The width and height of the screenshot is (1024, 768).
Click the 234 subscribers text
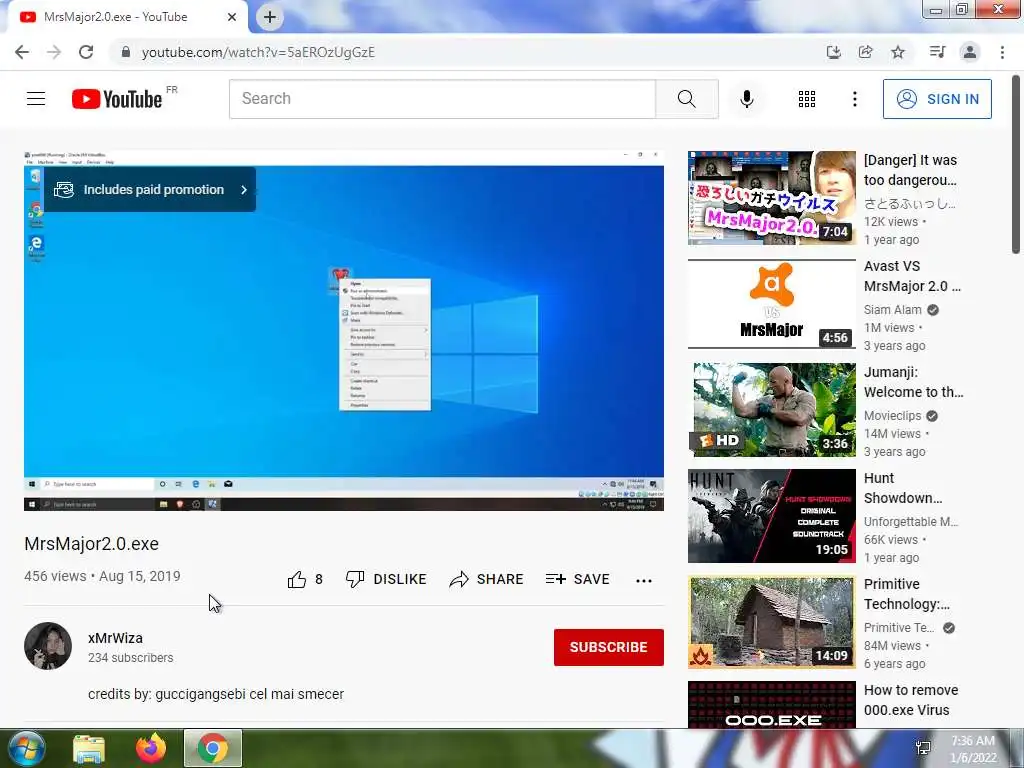click(131, 658)
